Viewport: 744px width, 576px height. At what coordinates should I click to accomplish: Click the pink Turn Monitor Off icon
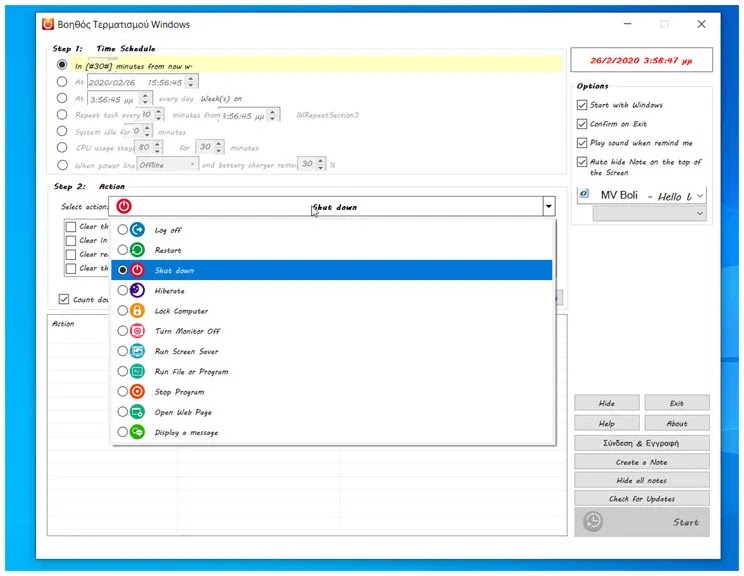[137, 331]
